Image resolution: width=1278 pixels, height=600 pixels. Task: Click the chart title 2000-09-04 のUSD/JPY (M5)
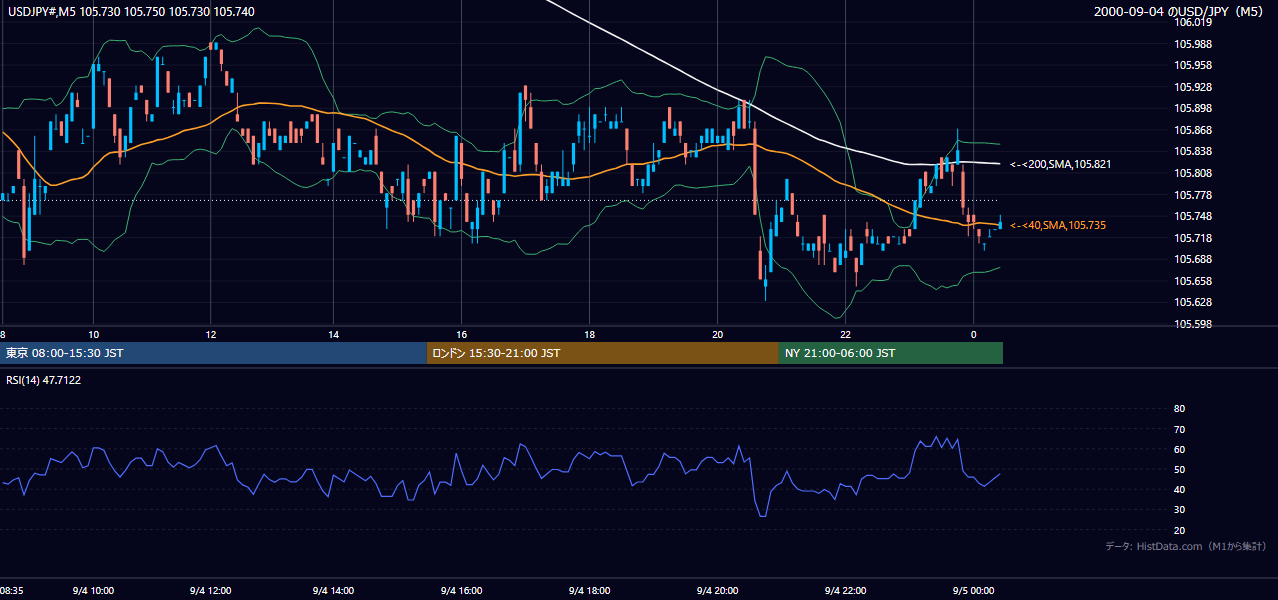pyautogui.click(x=1180, y=11)
